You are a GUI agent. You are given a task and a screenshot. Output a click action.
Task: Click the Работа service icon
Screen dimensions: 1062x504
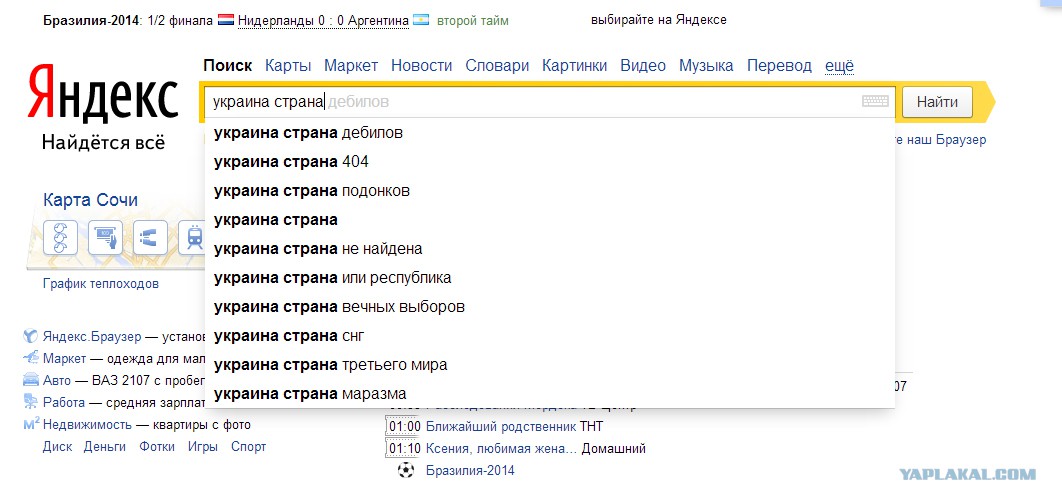30,402
